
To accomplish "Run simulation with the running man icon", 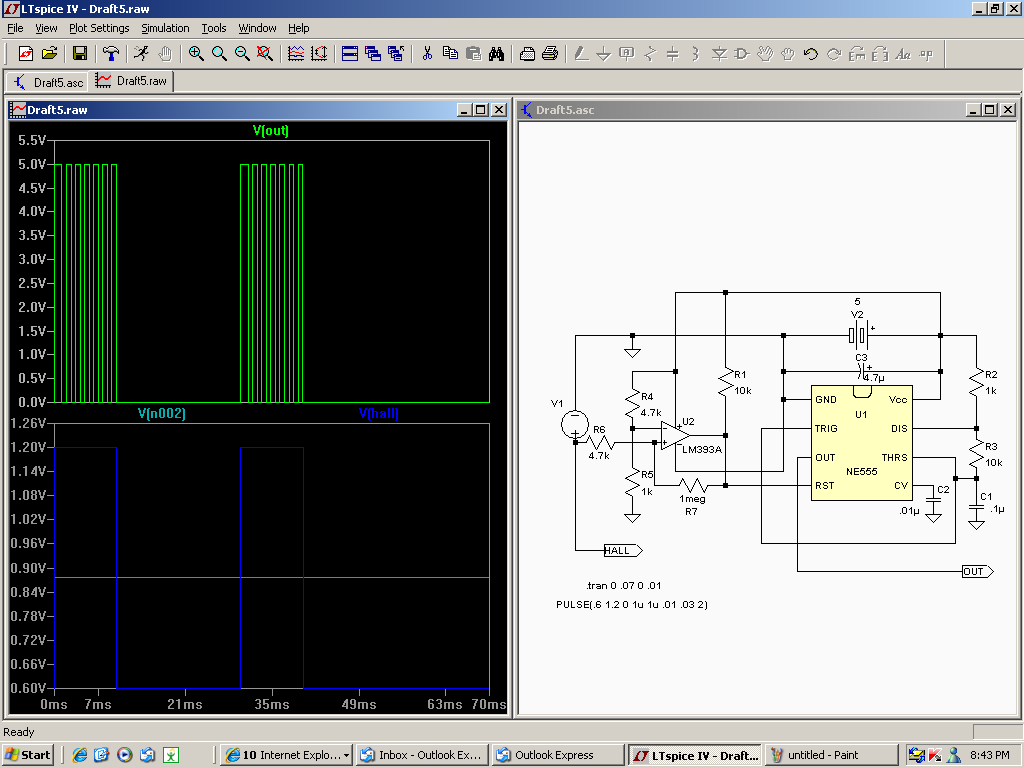I will point(142,54).
